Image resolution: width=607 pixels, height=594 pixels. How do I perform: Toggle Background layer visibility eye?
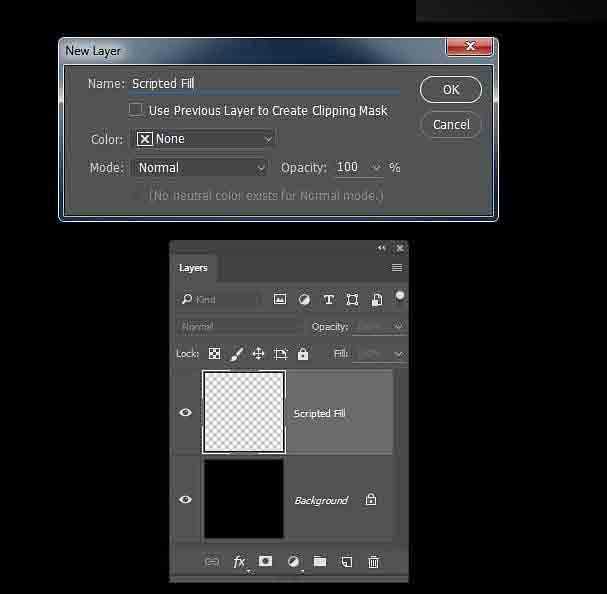[186, 499]
